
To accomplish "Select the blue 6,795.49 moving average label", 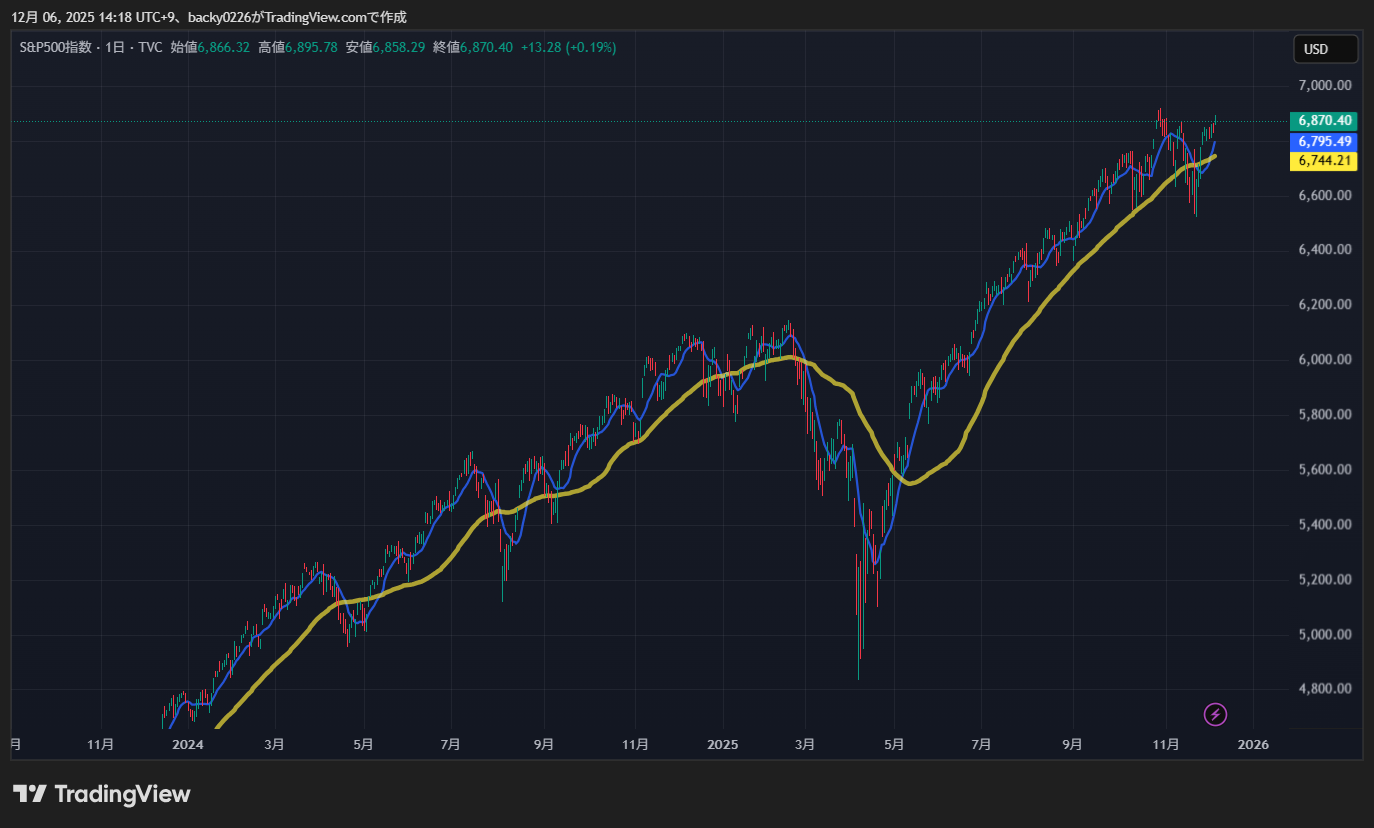I will click(1325, 142).
